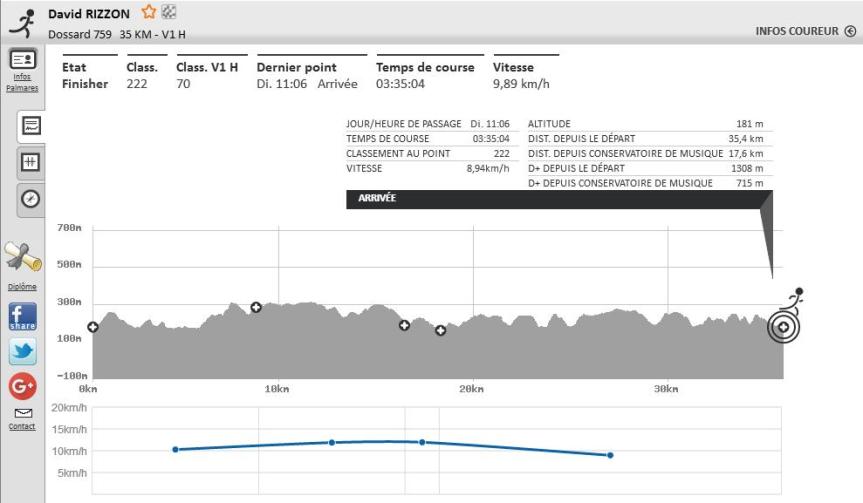Select the checkpoint marker near 9km
This screenshot has height=503, width=863.
tap(256, 307)
